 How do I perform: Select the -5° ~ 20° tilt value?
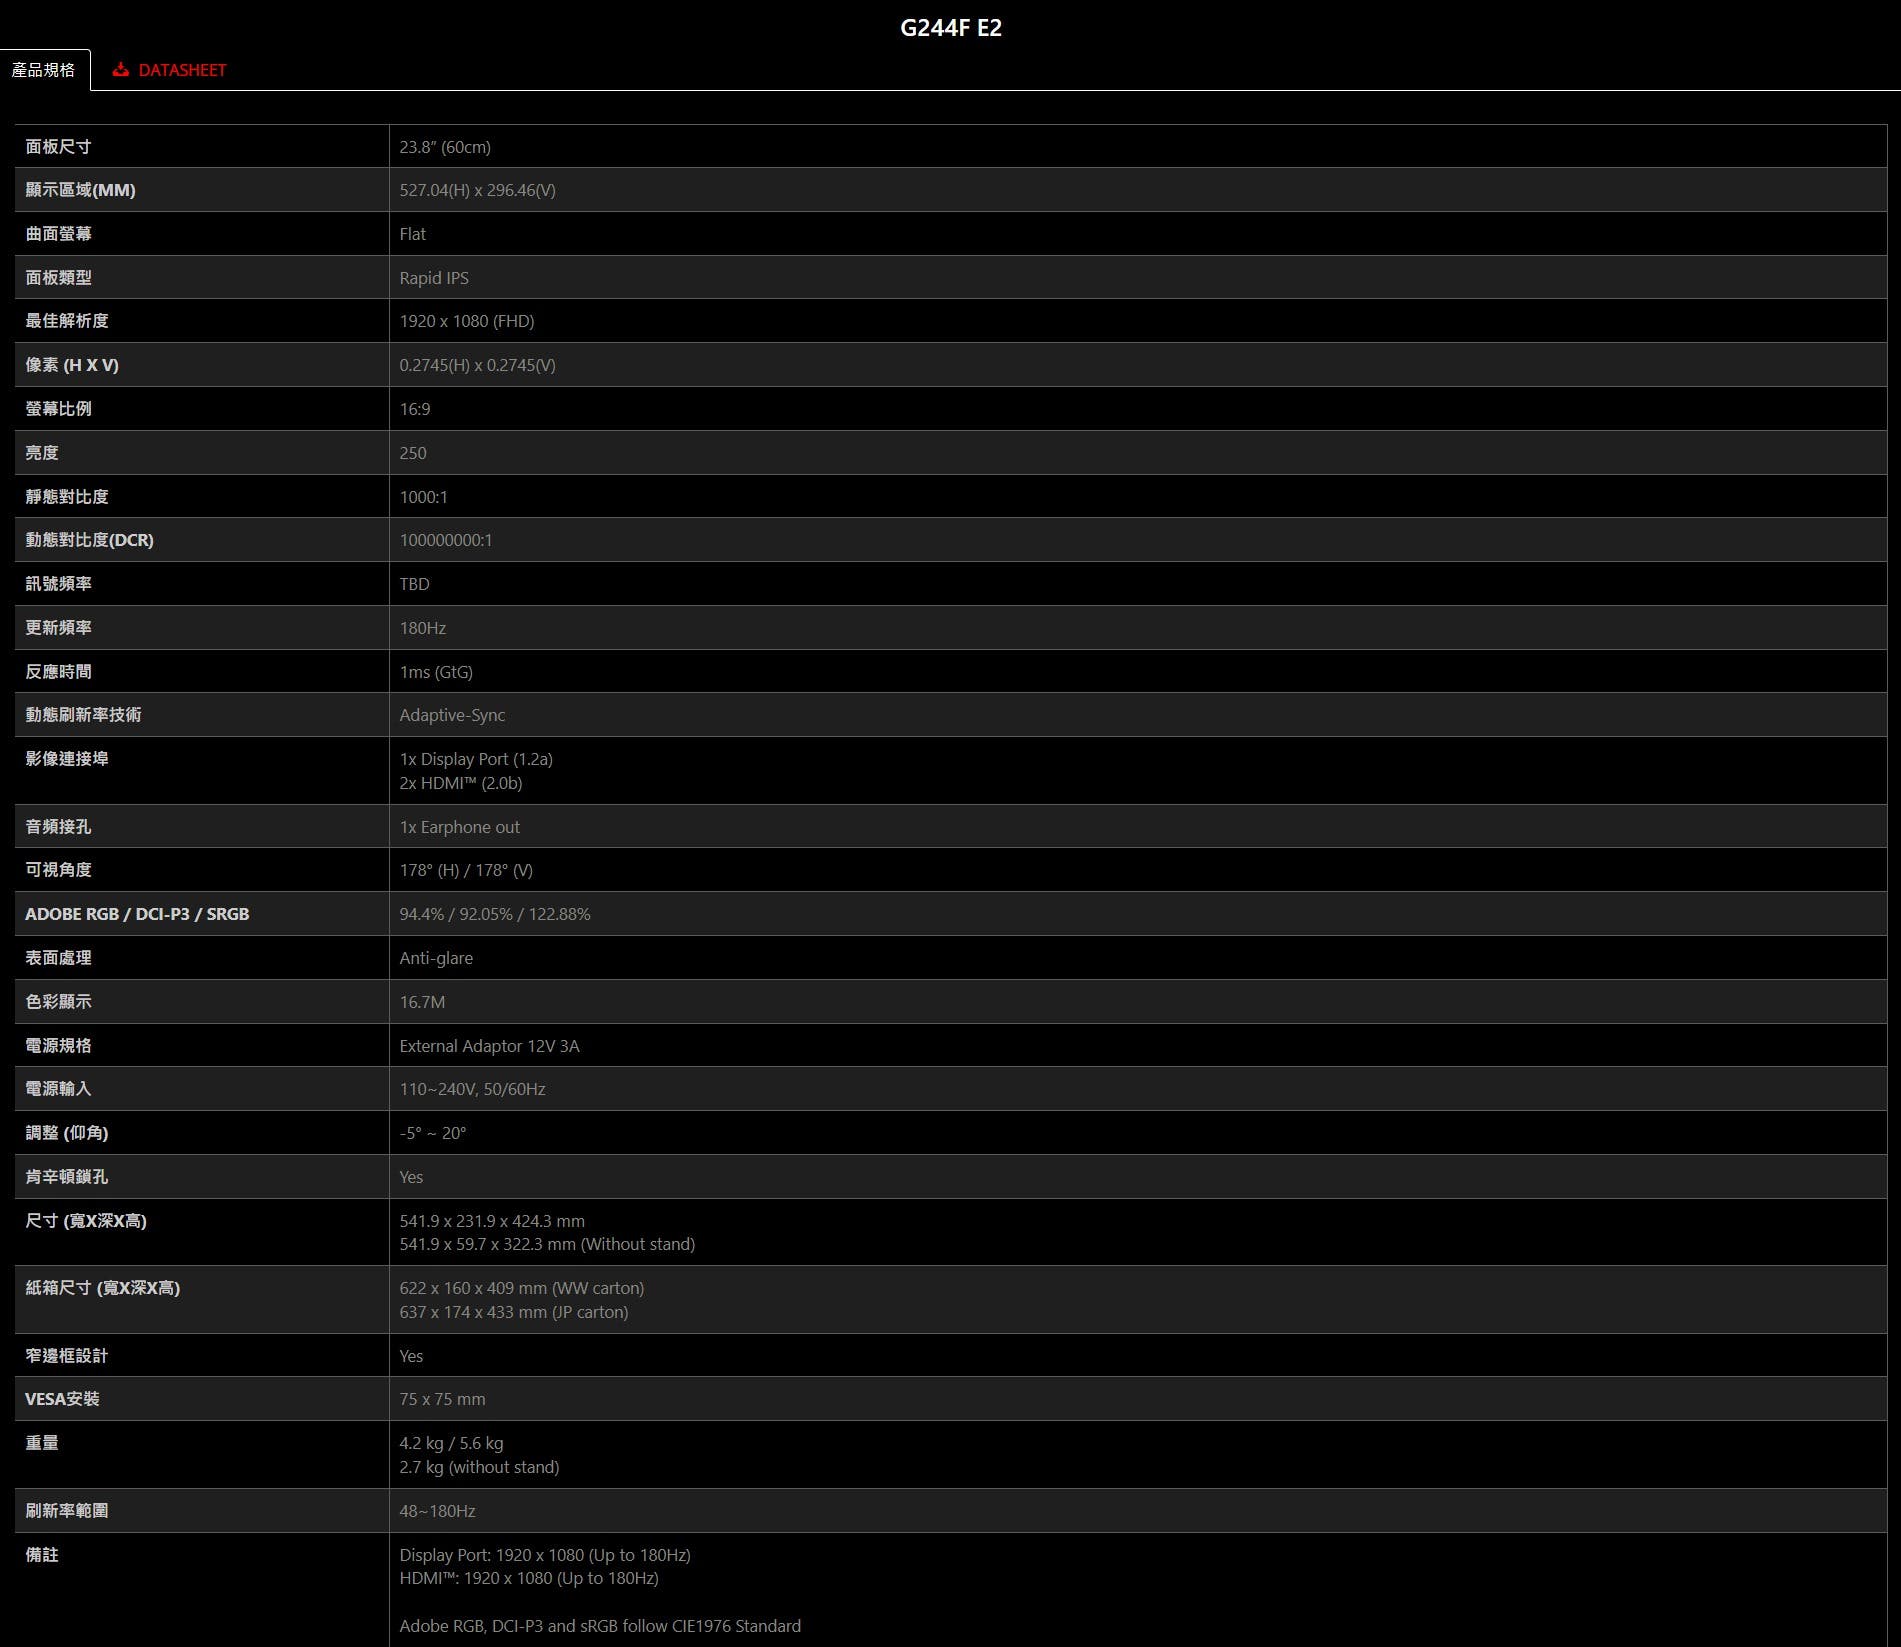point(433,1133)
